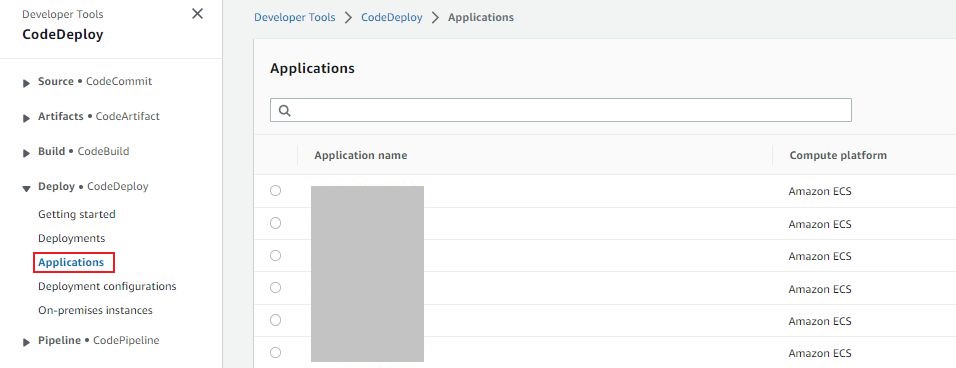Focus the applications search field
Image resolution: width=956 pixels, height=368 pixels.
tap(560, 110)
